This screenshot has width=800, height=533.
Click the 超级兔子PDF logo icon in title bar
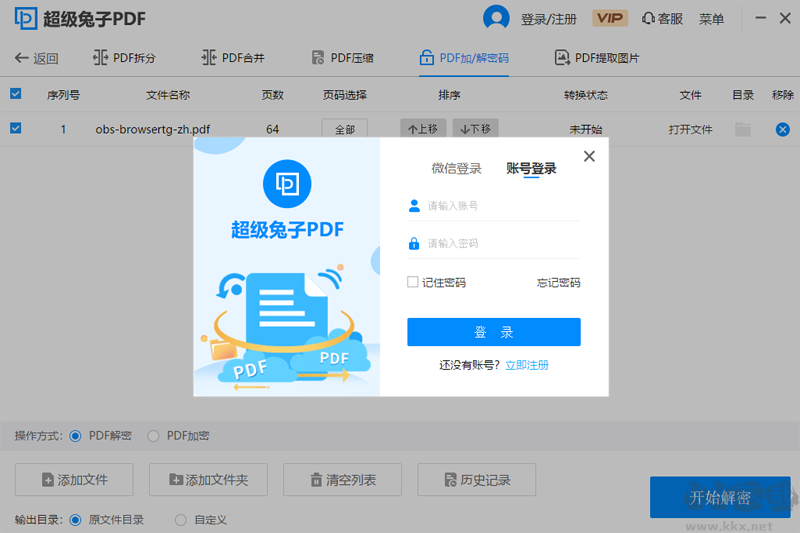[26, 19]
